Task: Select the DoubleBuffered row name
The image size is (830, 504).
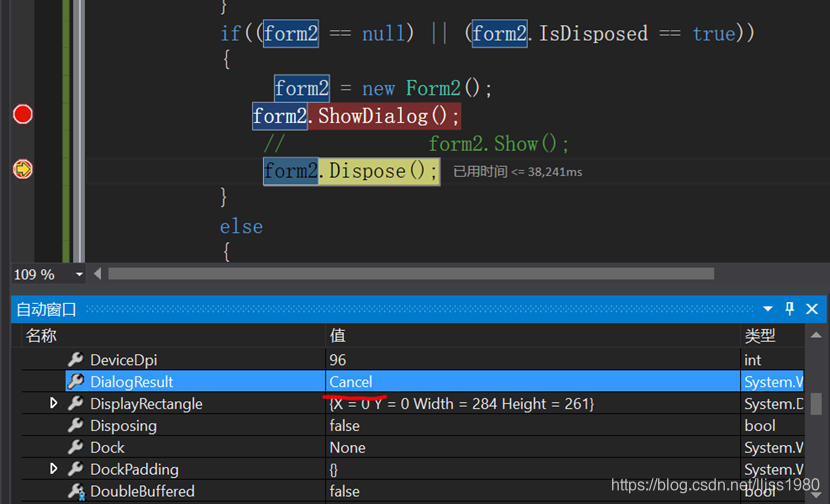Action: click(142, 491)
